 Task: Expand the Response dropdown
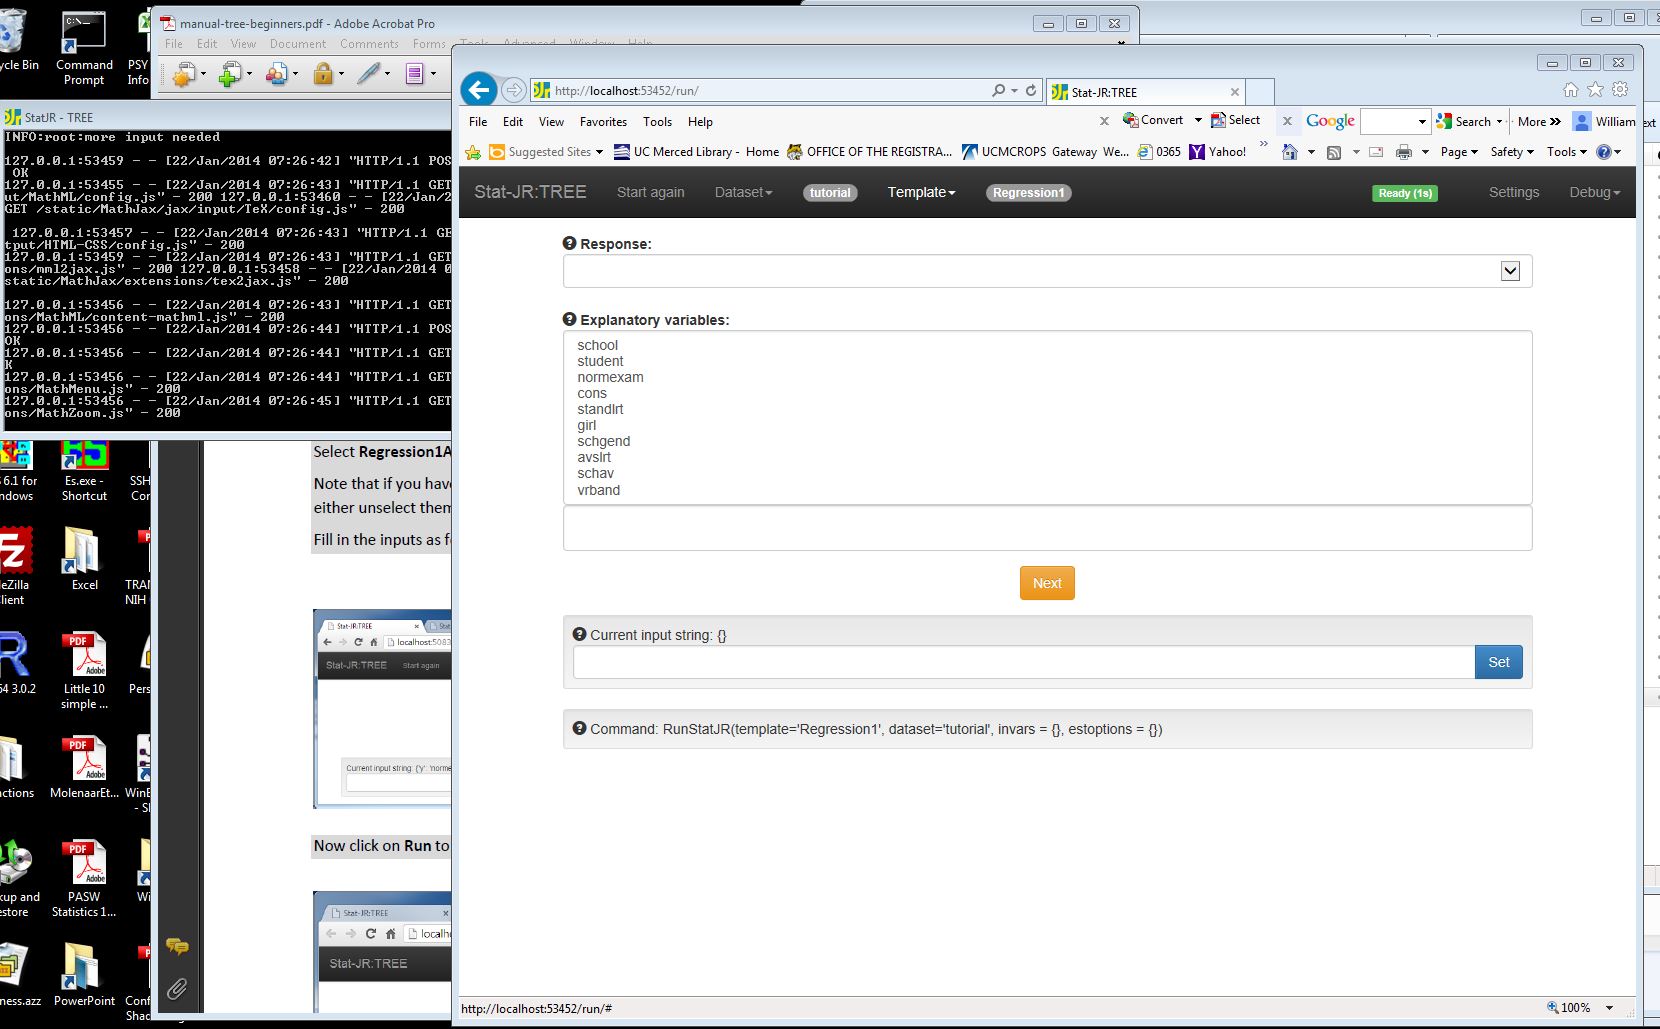click(x=1510, y=271)
